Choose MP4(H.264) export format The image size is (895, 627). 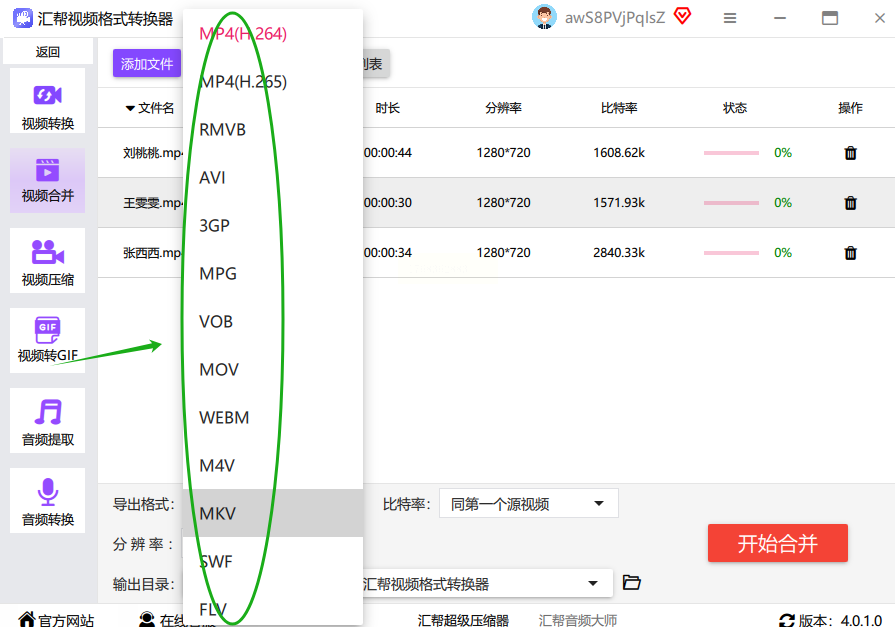tap(273, 34)
